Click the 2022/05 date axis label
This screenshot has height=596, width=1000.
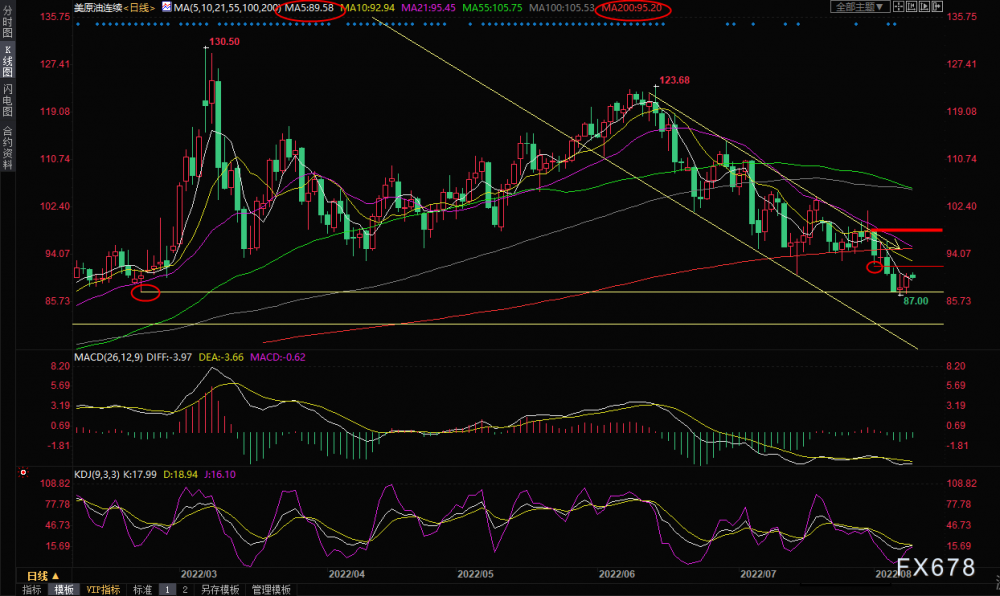pyautogui.click(x=475, y=574)
